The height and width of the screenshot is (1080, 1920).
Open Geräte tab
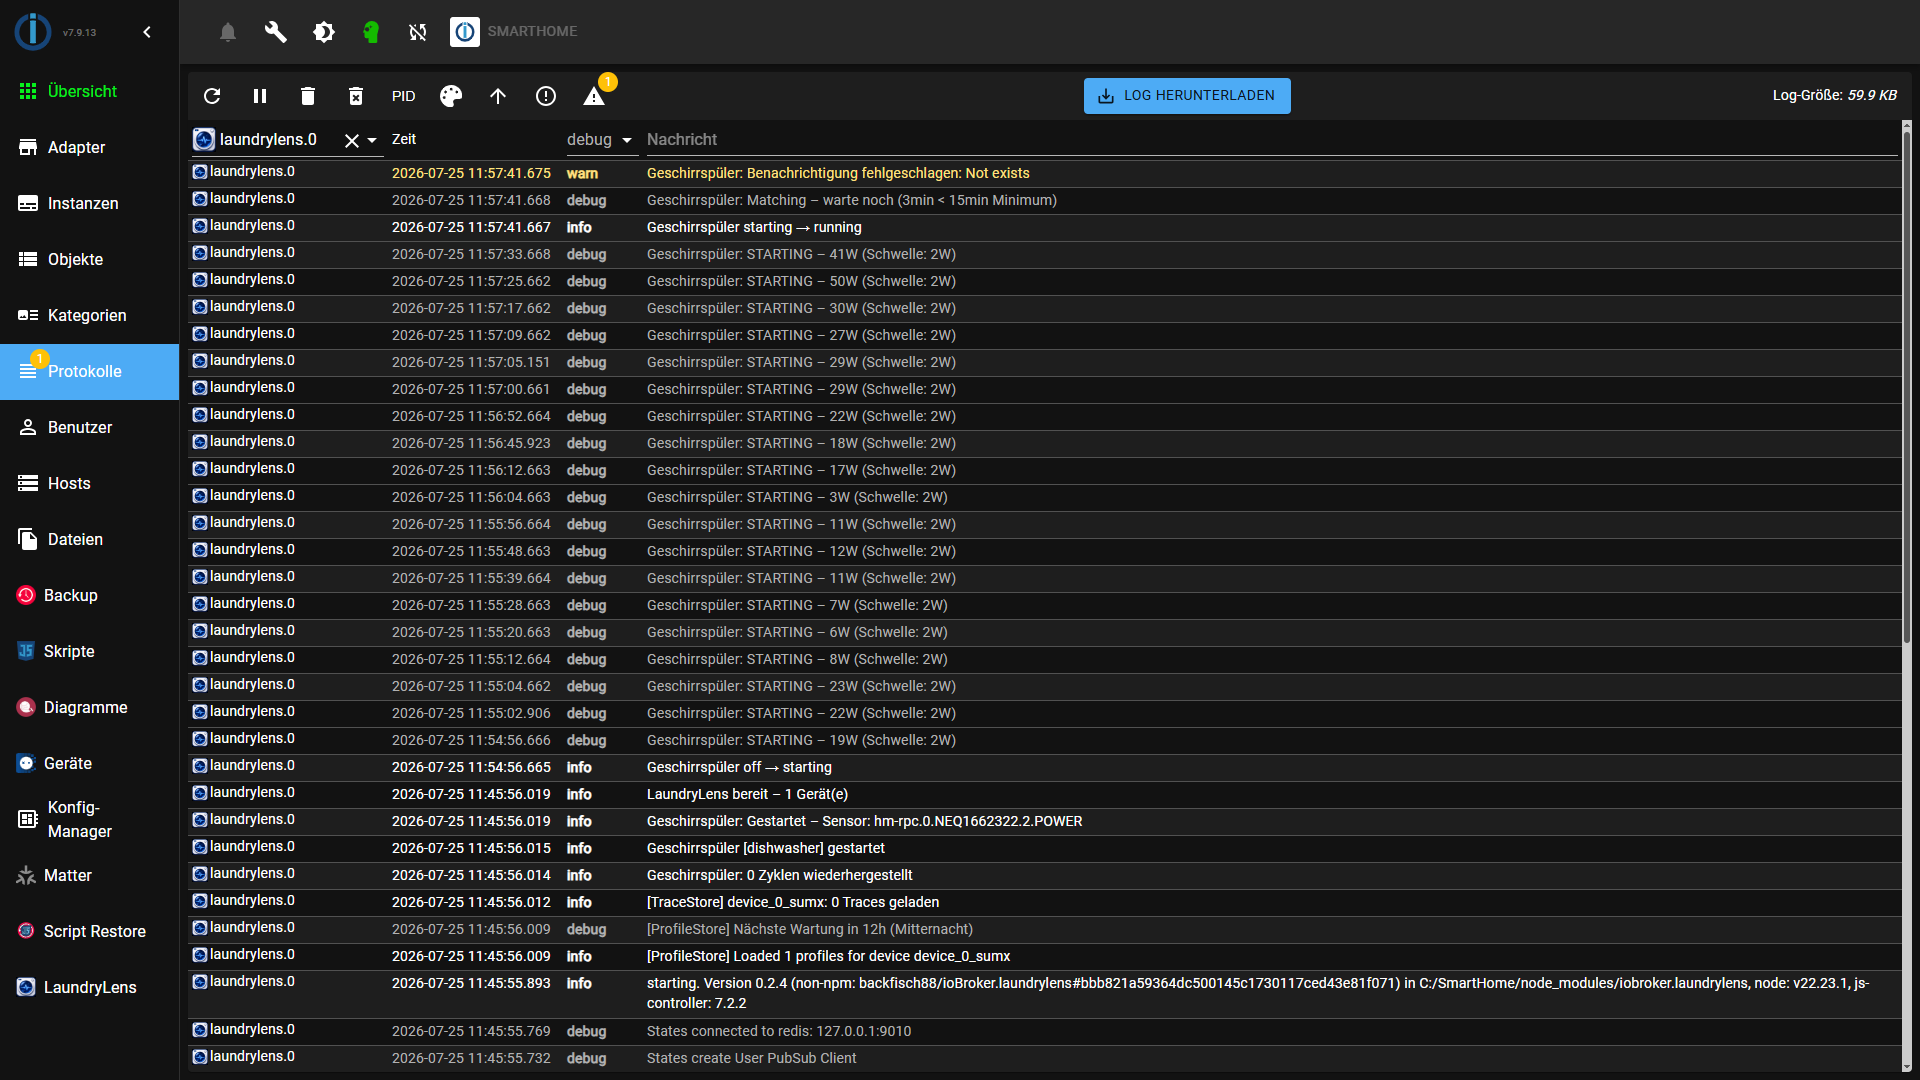pos(89,763)
